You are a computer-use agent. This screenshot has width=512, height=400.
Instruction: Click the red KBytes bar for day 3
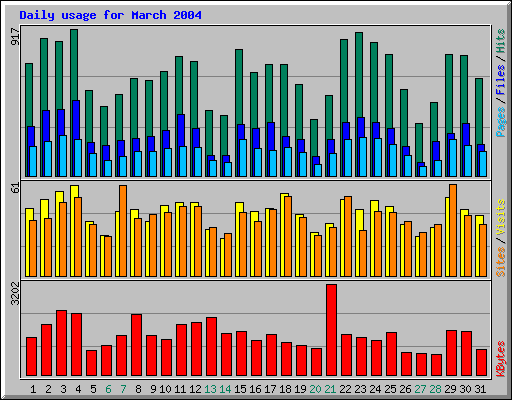coord(62,343)
